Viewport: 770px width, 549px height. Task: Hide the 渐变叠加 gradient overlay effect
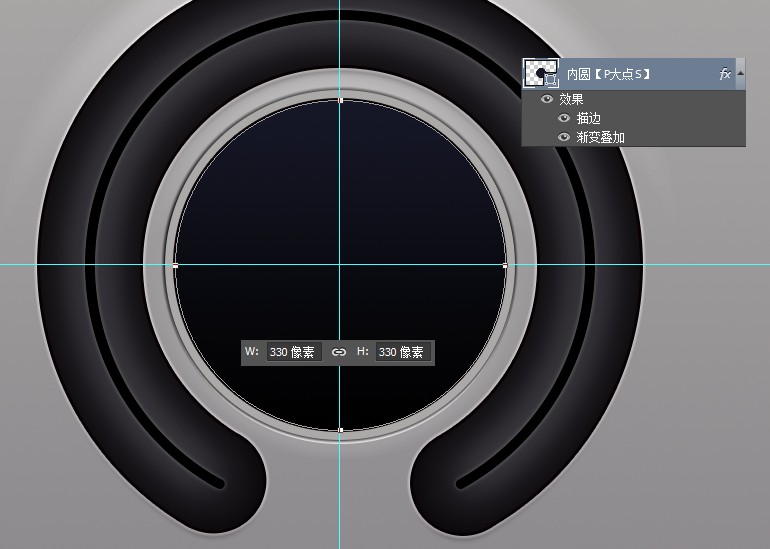(x=564, y=137)
